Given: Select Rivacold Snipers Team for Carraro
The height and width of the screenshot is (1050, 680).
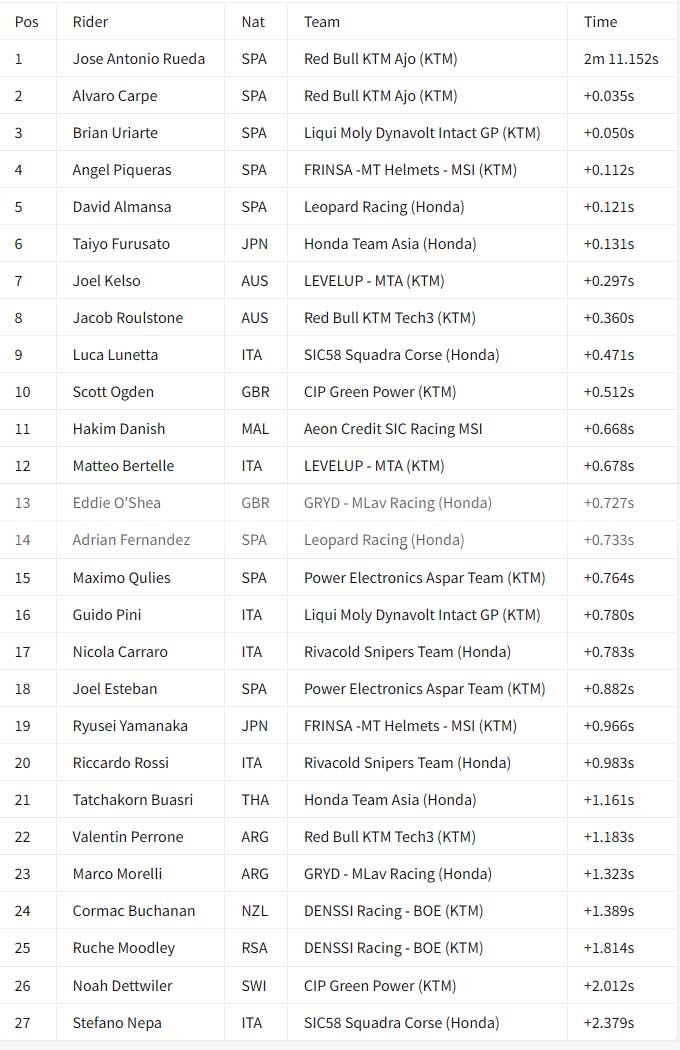Looking at the screenshot, I should [x=407, y=652].
